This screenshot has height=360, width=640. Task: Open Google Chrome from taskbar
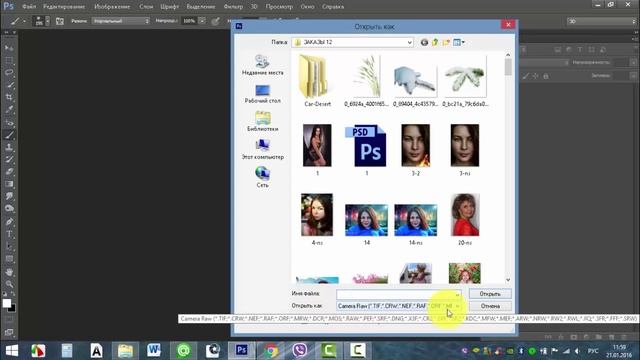click(270, 351)
